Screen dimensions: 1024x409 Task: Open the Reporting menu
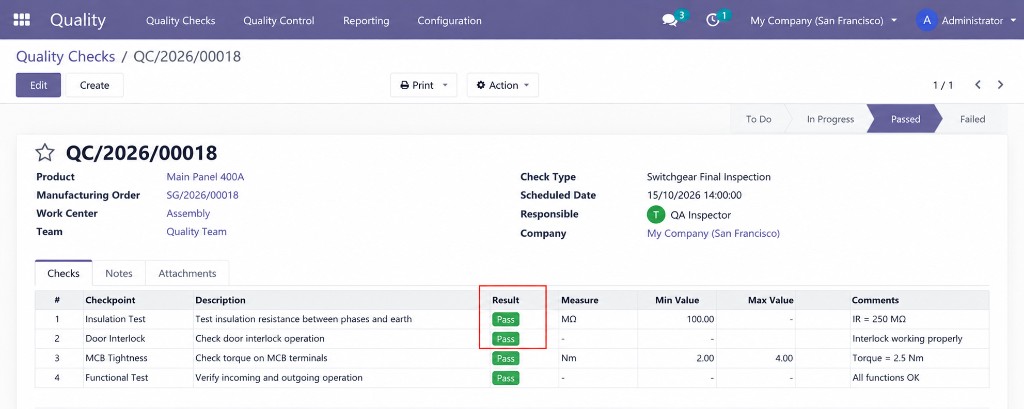click(x=366, y=20)
